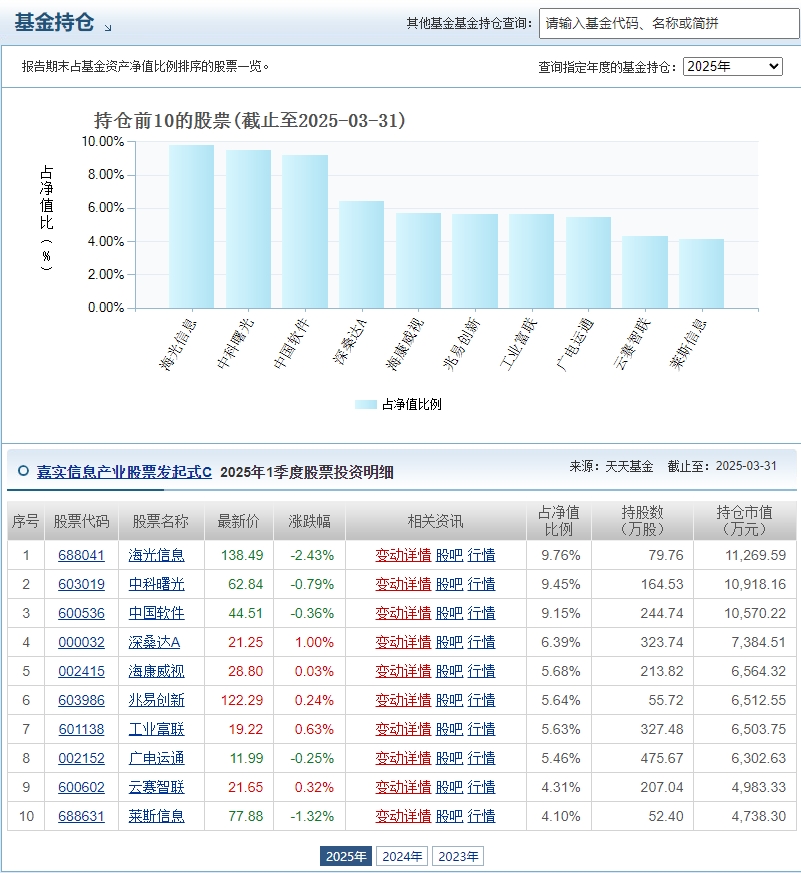Open 行情 for 莱斯信息 row
The width and height of the screenshot is (801, 873).
click(481, 816)
